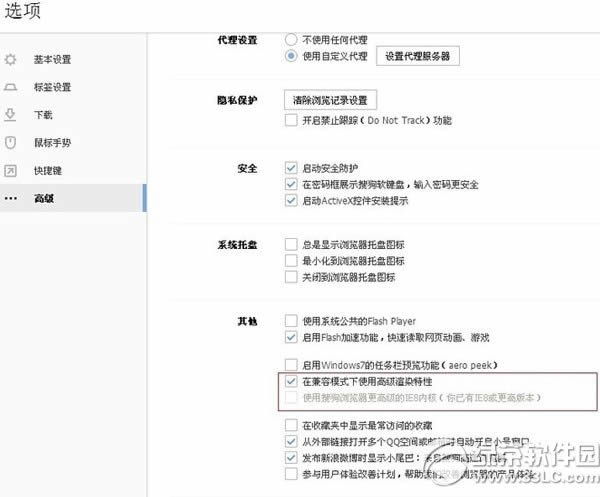600x497 pixels.
Task: Toggle the 从外部链接打开多个QQ空间 checkbox
Action: pos(291,442)
